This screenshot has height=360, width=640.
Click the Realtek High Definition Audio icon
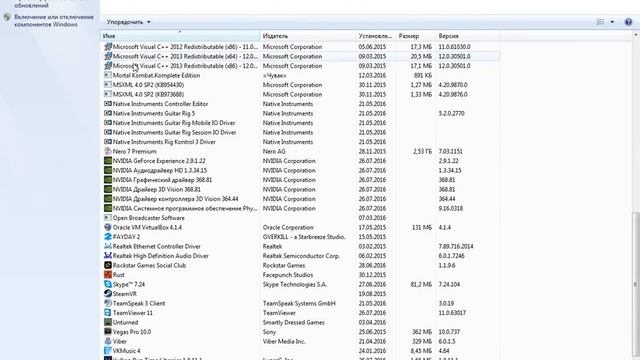click(x=108, y=256)
